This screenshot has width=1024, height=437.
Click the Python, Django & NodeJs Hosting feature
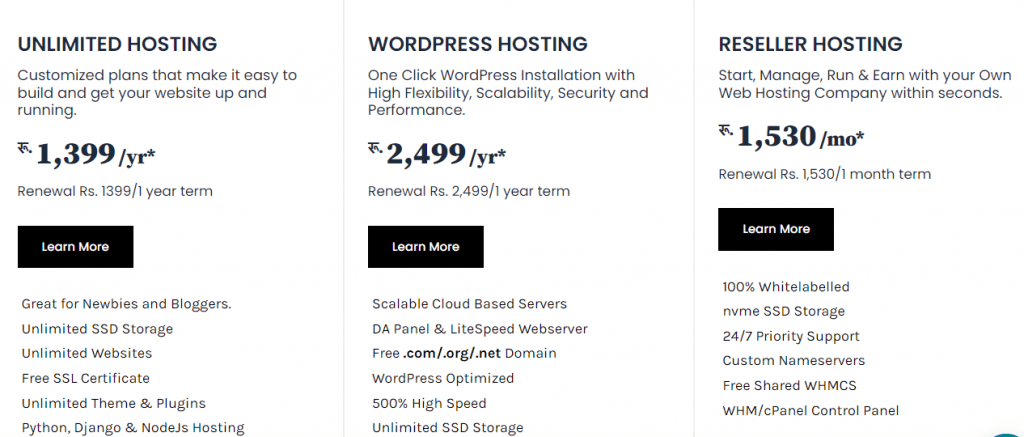133,428
